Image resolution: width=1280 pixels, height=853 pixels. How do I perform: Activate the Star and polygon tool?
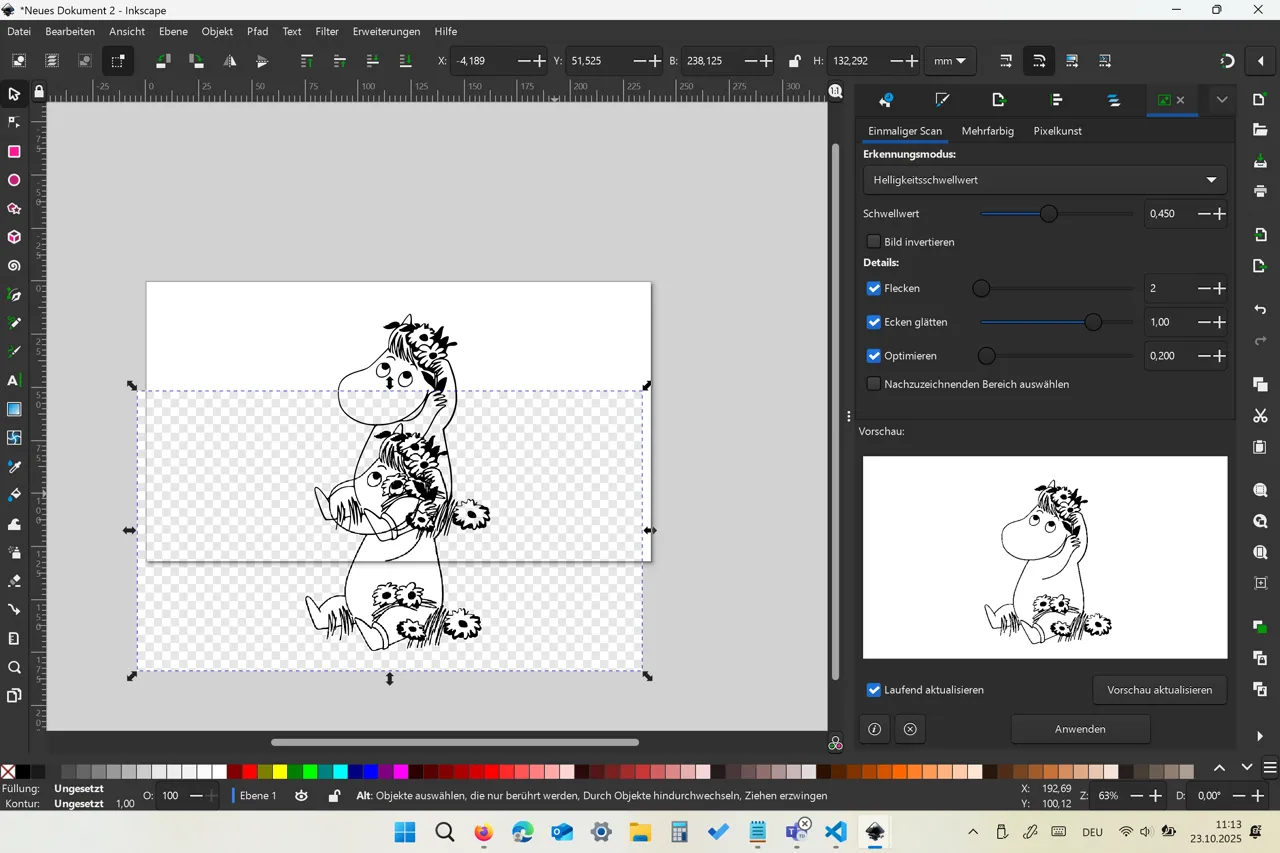(14, 209)
